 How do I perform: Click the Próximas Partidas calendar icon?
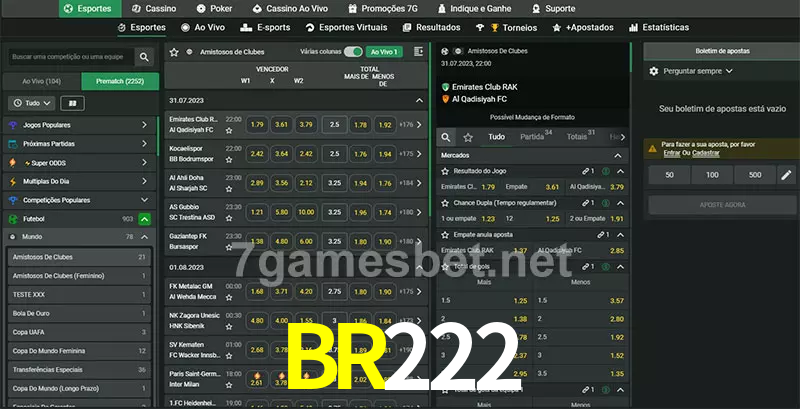(13, 144)
